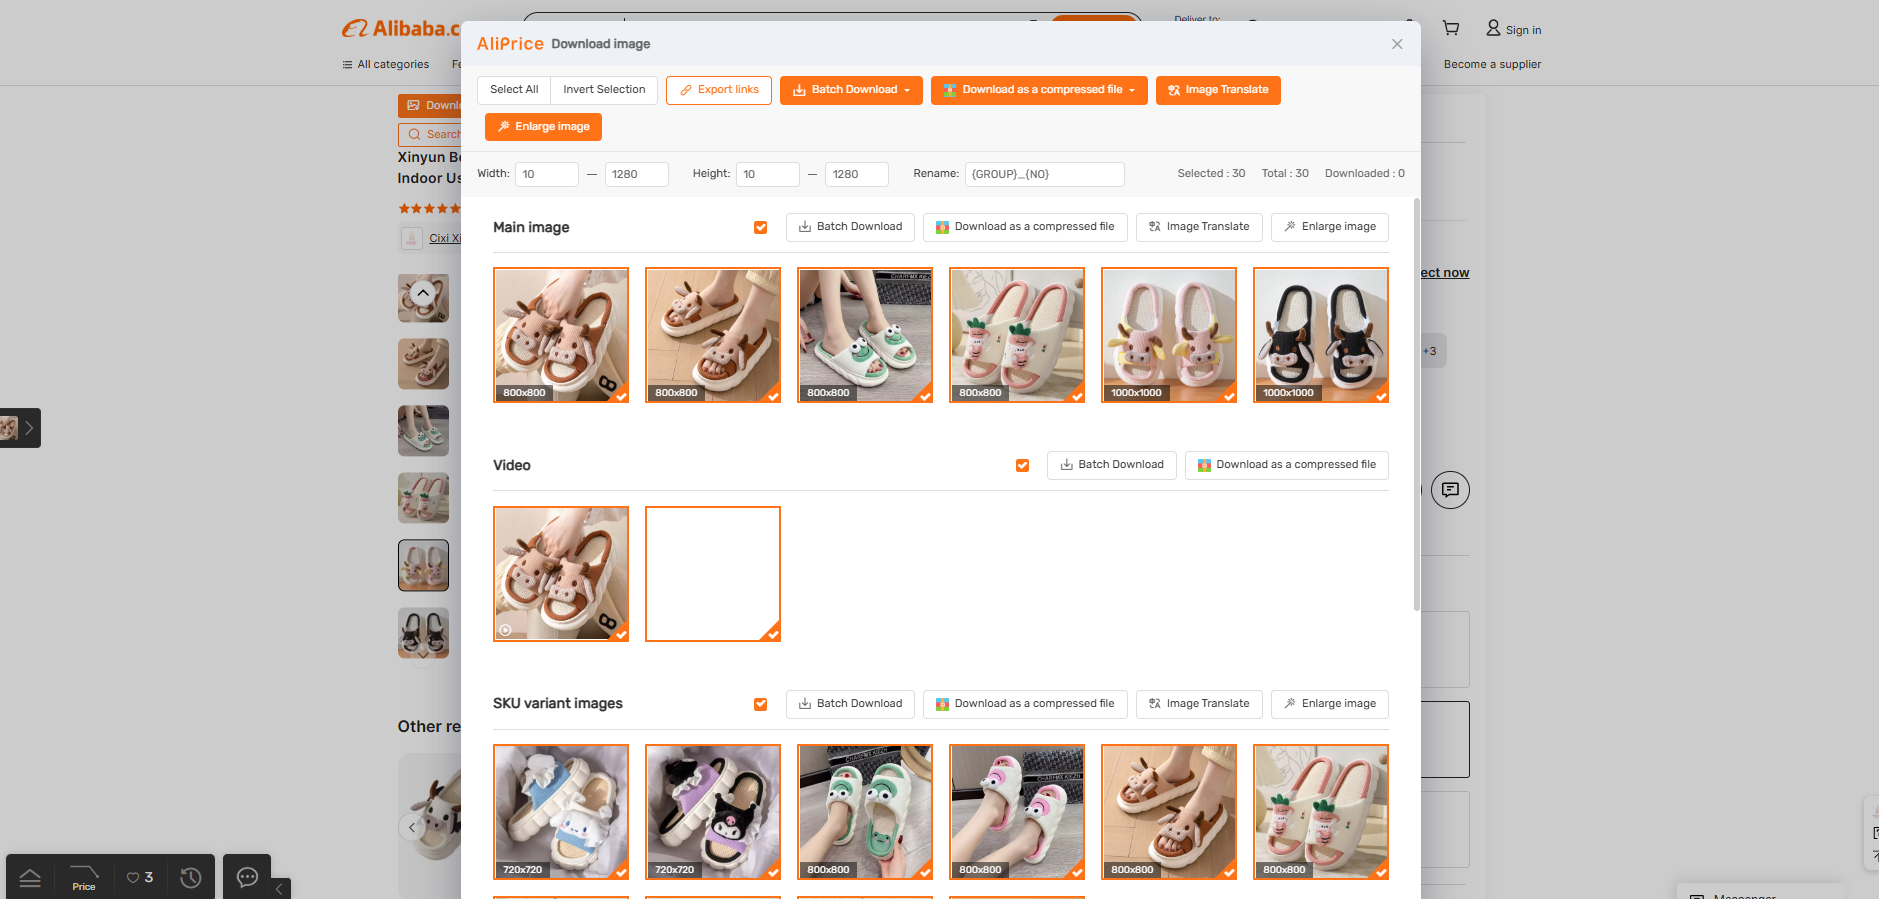Select SKU image of purple Kuromi slippers
1879x899 pixels.
pos(713,812)
